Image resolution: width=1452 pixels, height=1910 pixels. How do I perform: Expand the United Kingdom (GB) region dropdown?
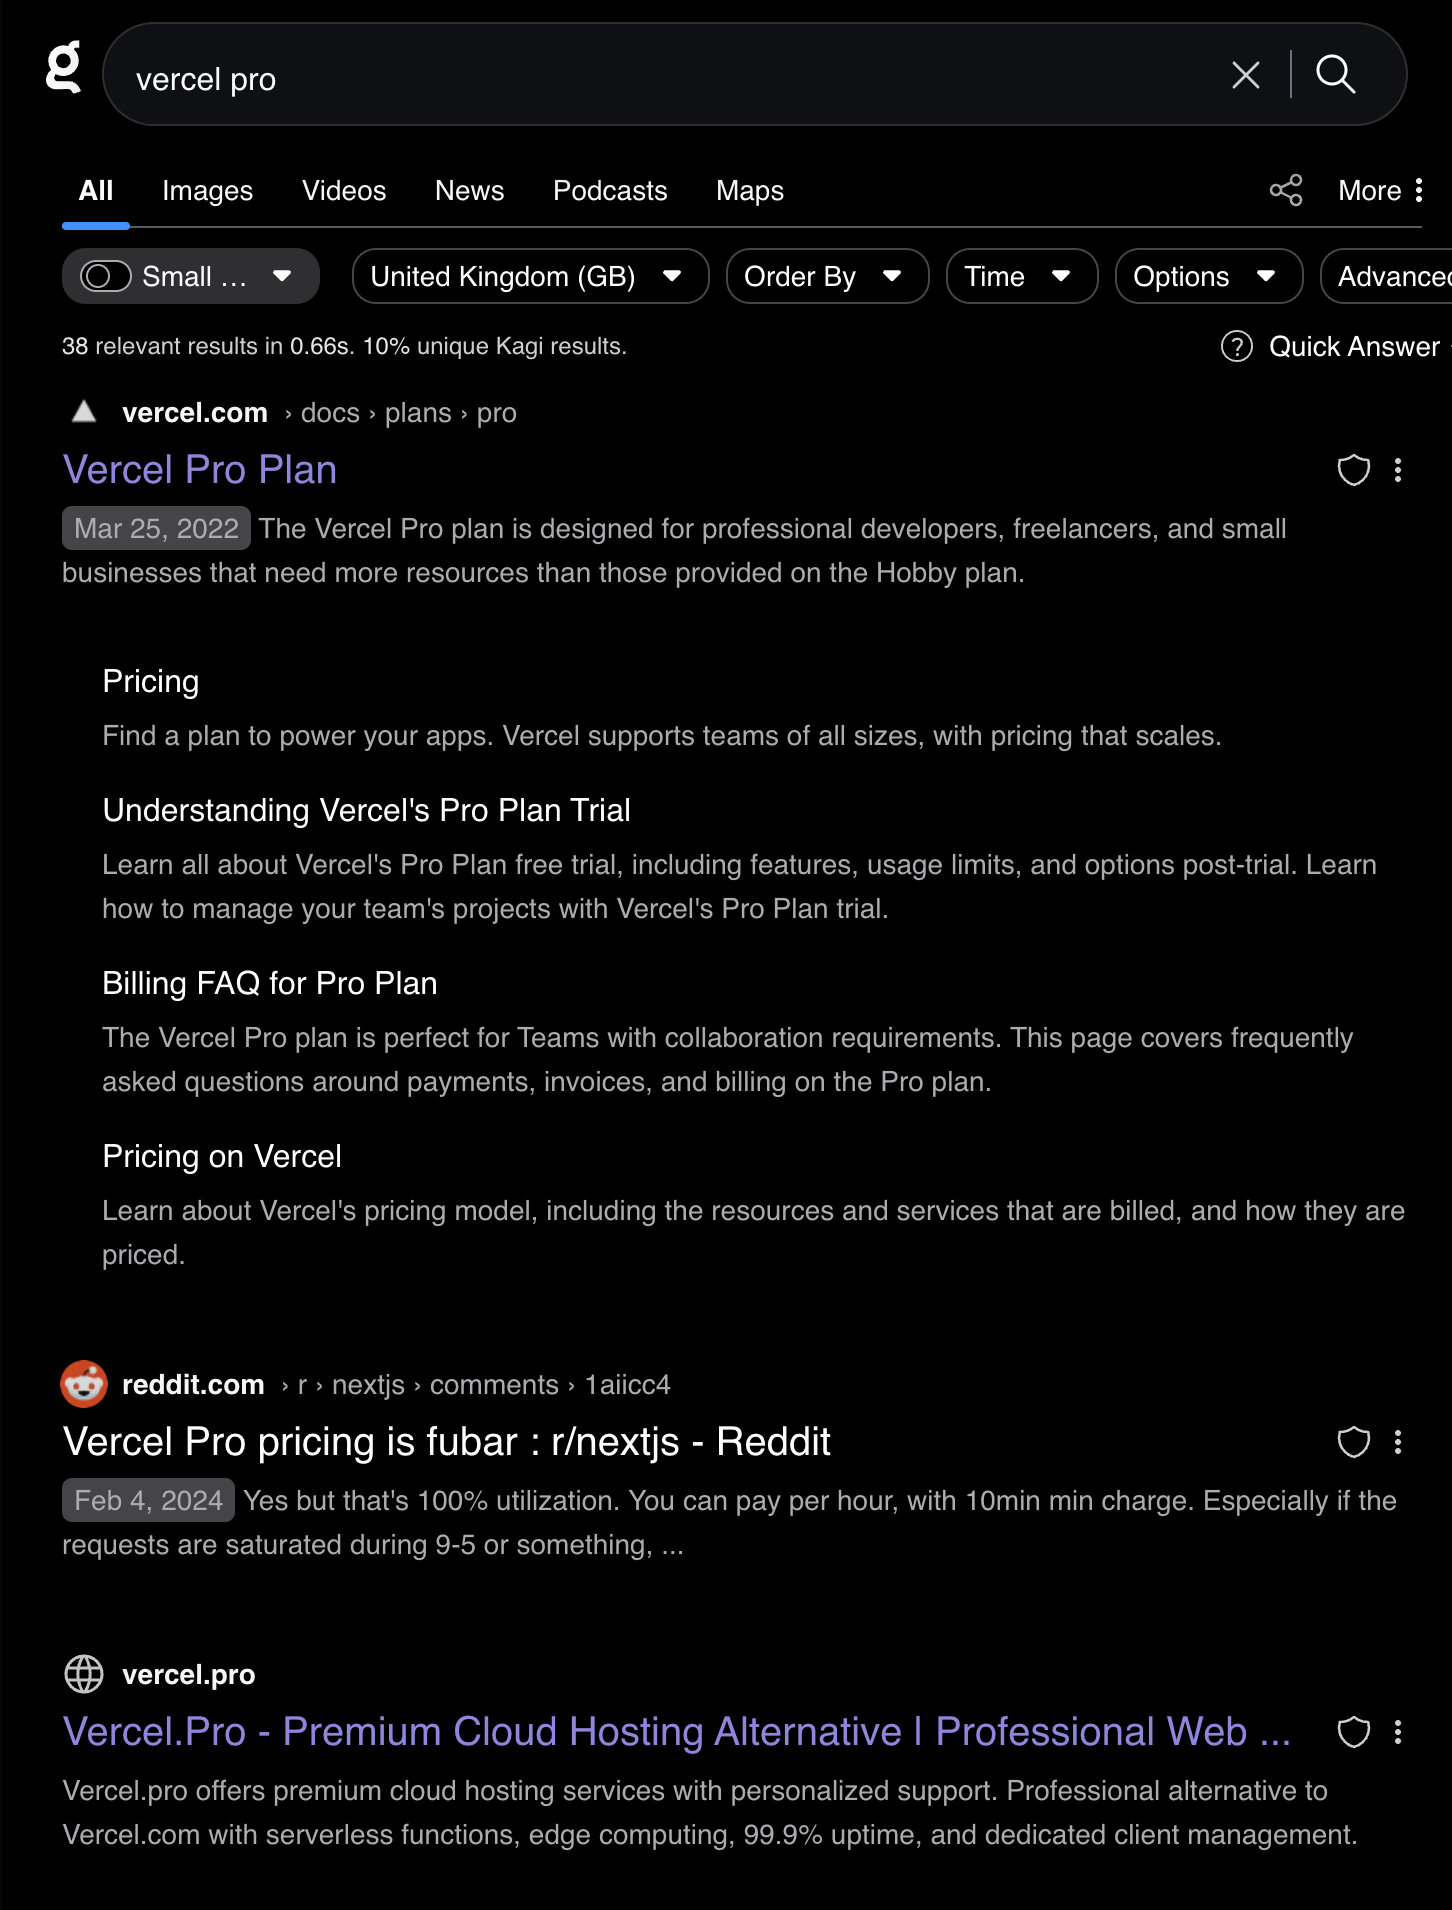(x=529, y=276)
